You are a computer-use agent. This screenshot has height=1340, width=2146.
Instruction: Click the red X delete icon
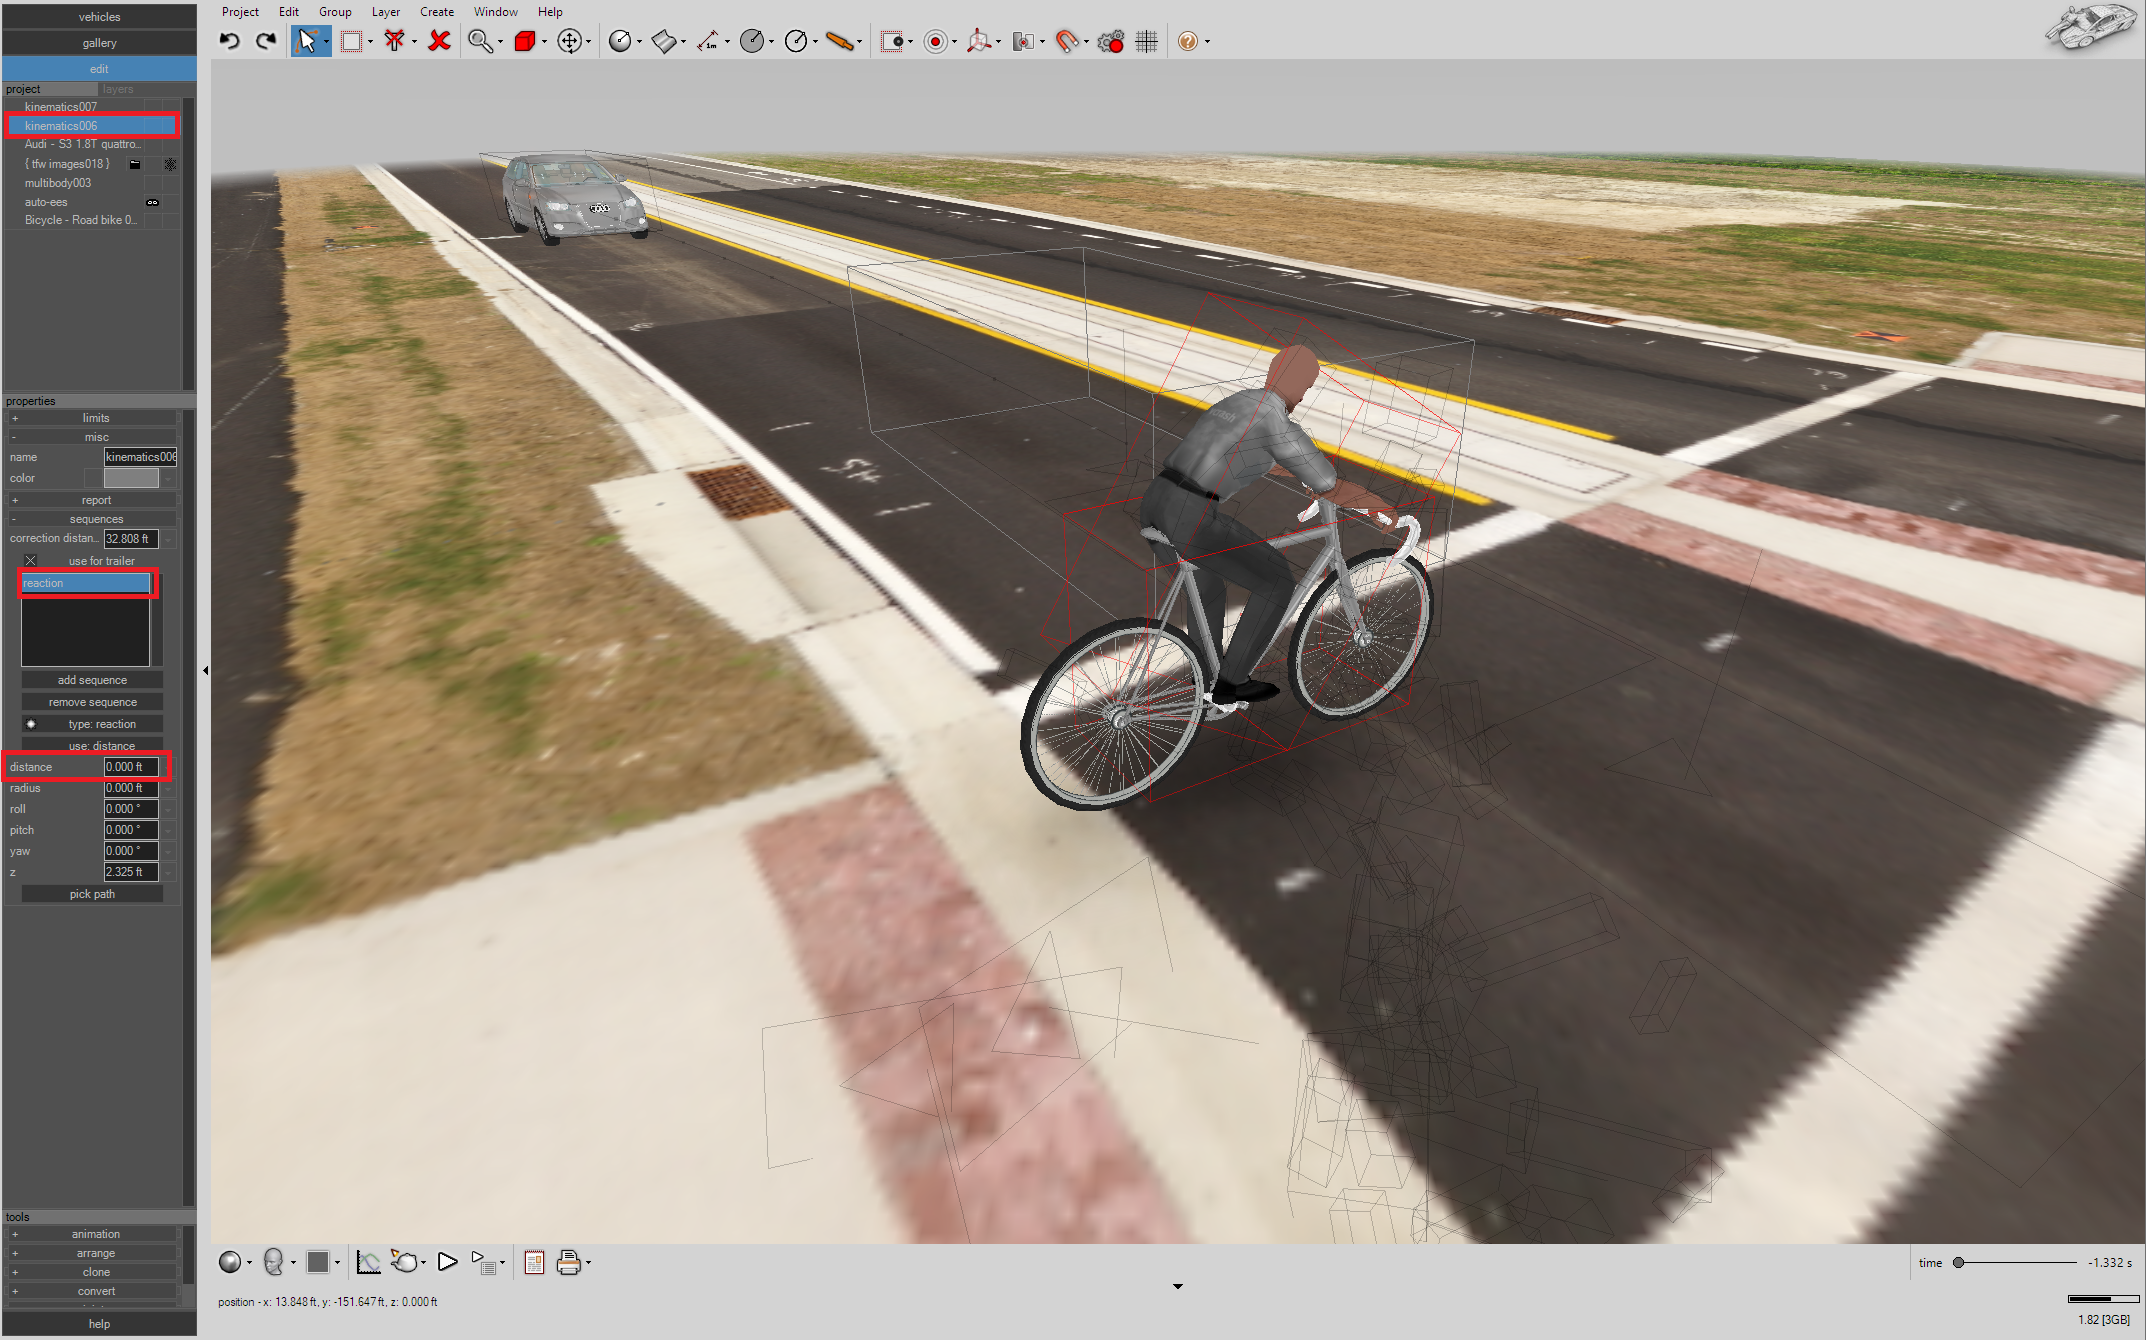[x=439, y=41]
